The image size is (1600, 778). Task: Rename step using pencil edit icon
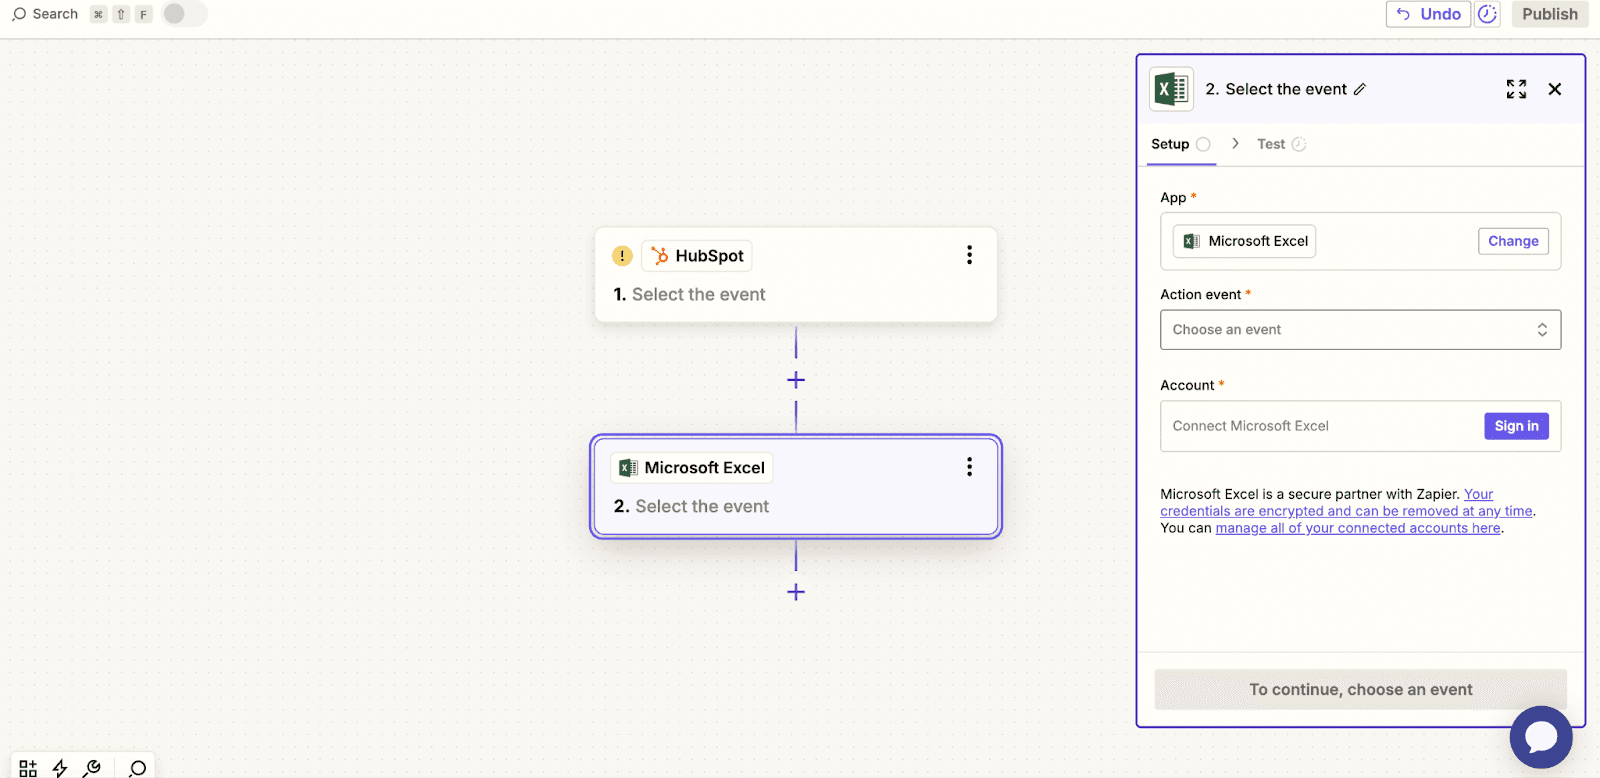click(1360, 89)
